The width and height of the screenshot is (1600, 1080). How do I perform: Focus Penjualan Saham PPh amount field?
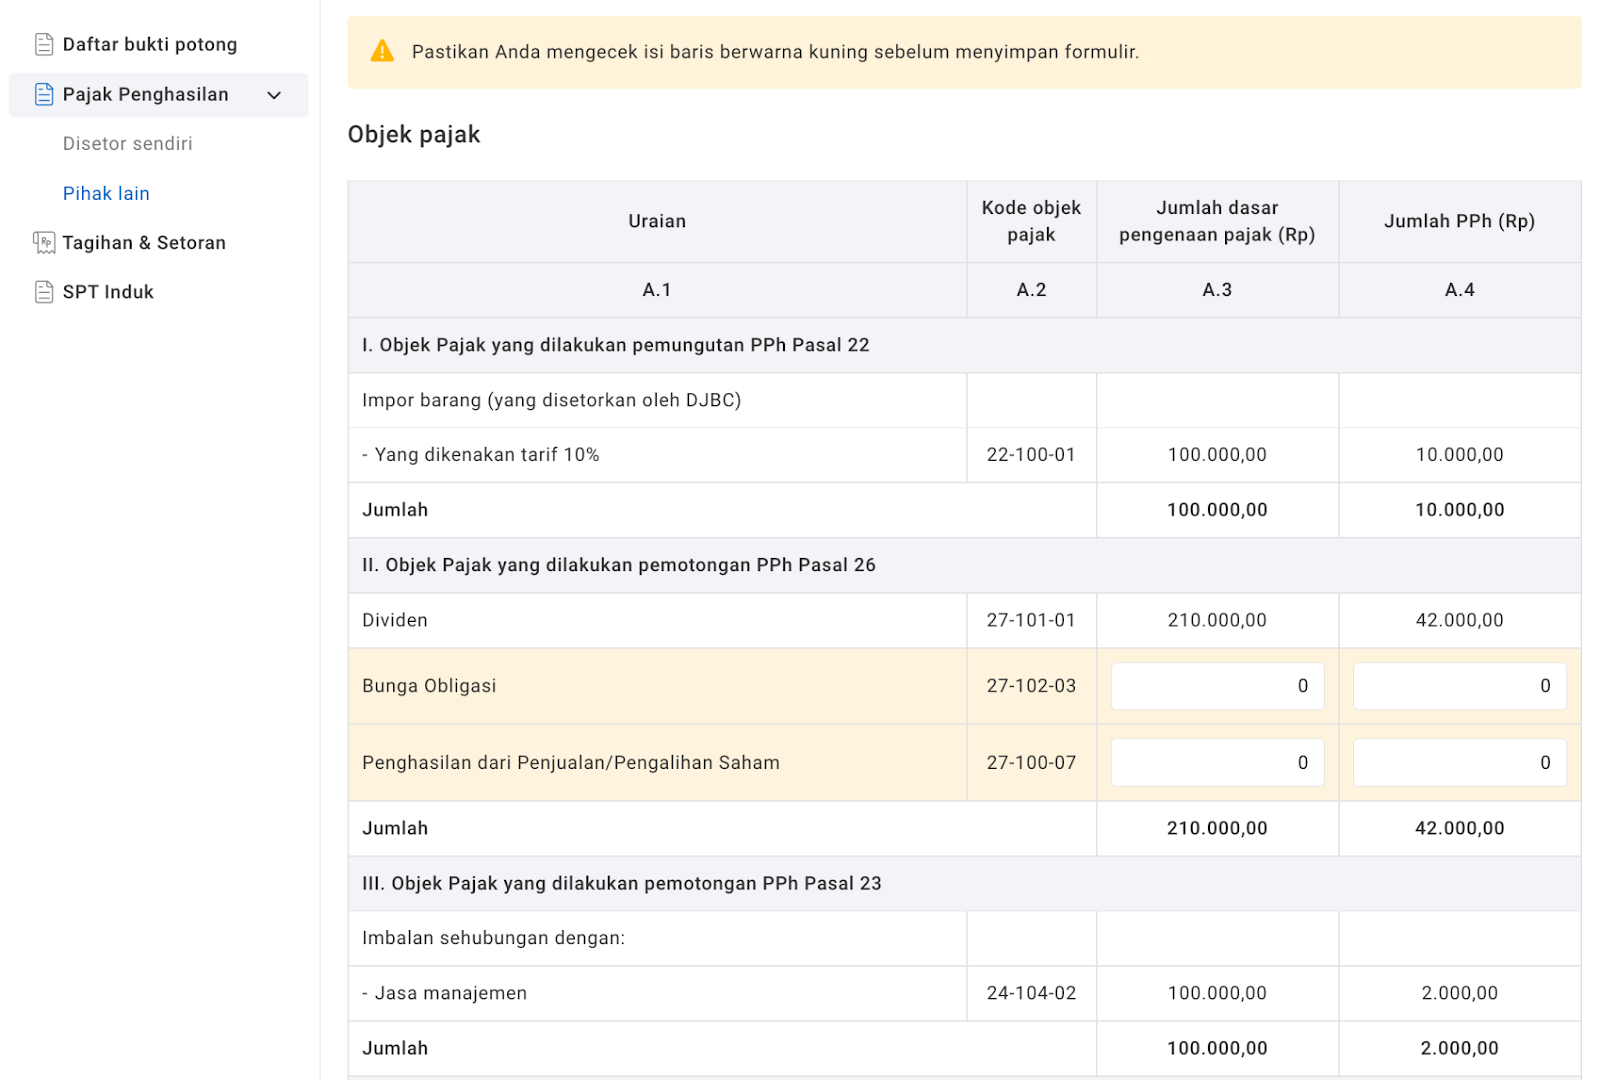coord(1459,763)
